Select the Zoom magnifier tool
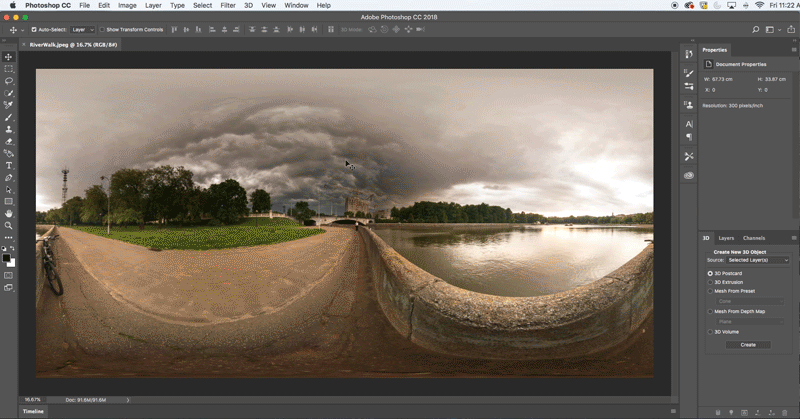This screenshot has width=800, height=419. point(9,225)
